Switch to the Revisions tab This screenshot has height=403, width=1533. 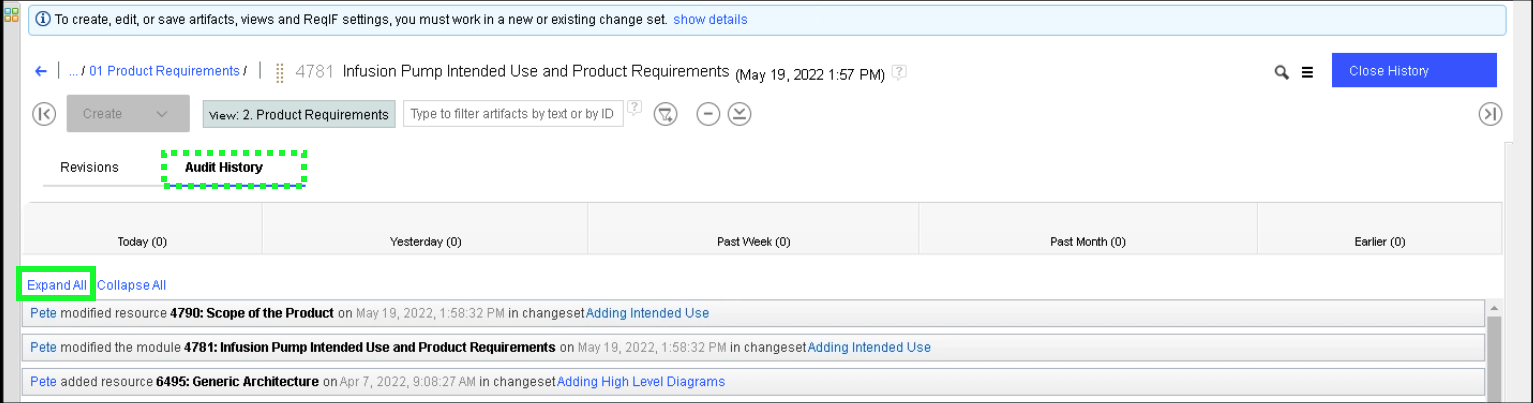[x=89, y=167]
